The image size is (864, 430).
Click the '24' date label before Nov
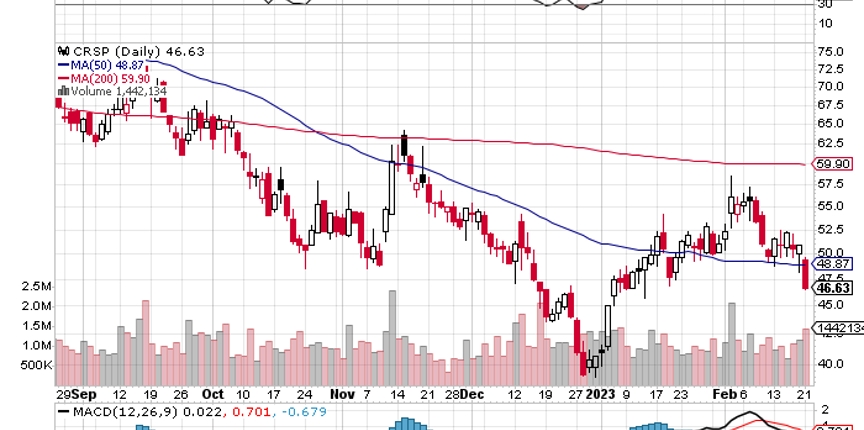(304, 395)
